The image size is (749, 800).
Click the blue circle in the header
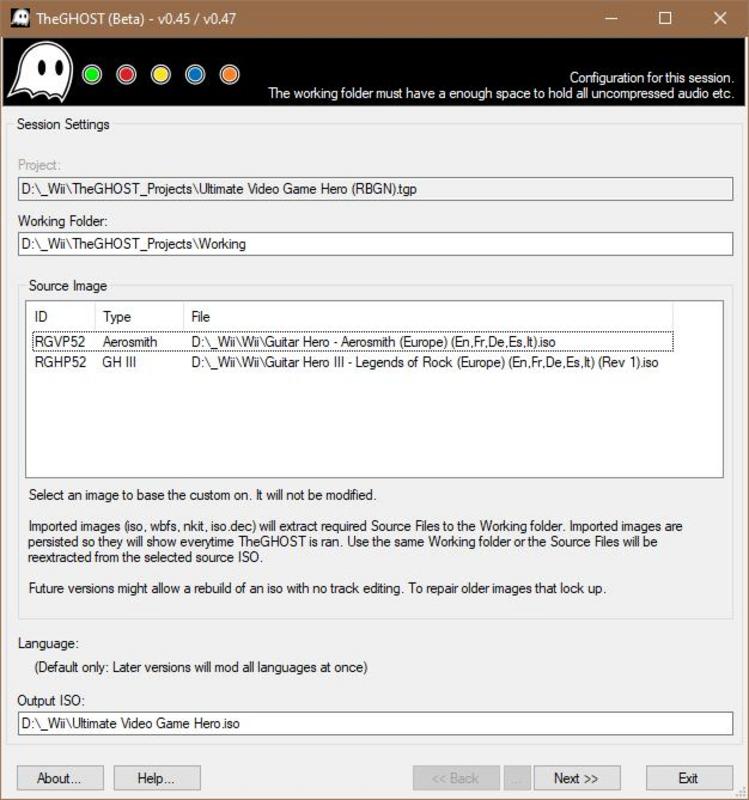pyautogui.click(x=195, y=74)
